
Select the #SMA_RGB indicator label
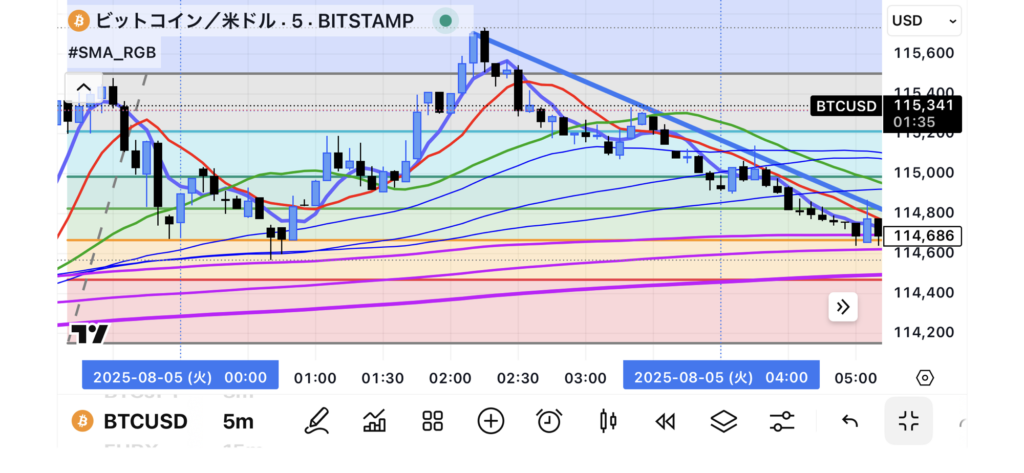click(x=111, y=51)
